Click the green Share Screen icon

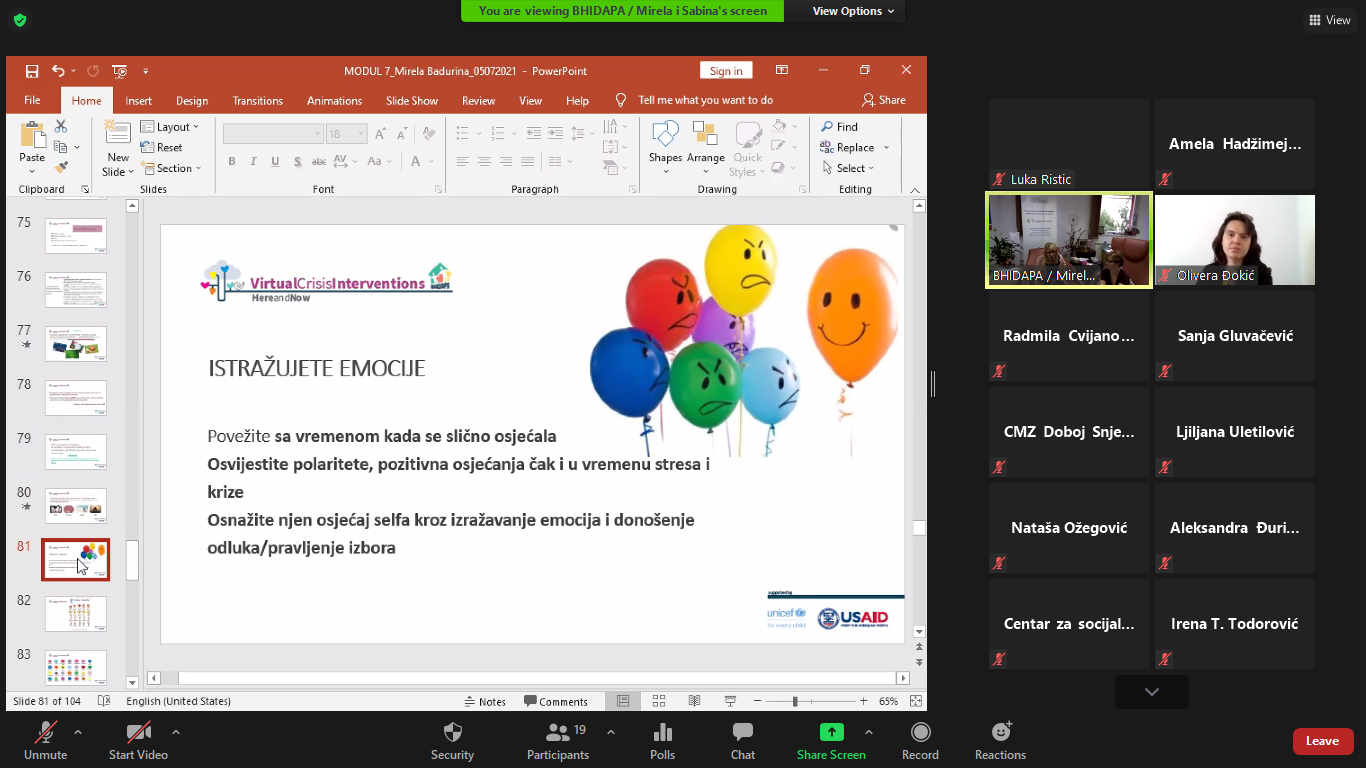[x=831, y=732]
